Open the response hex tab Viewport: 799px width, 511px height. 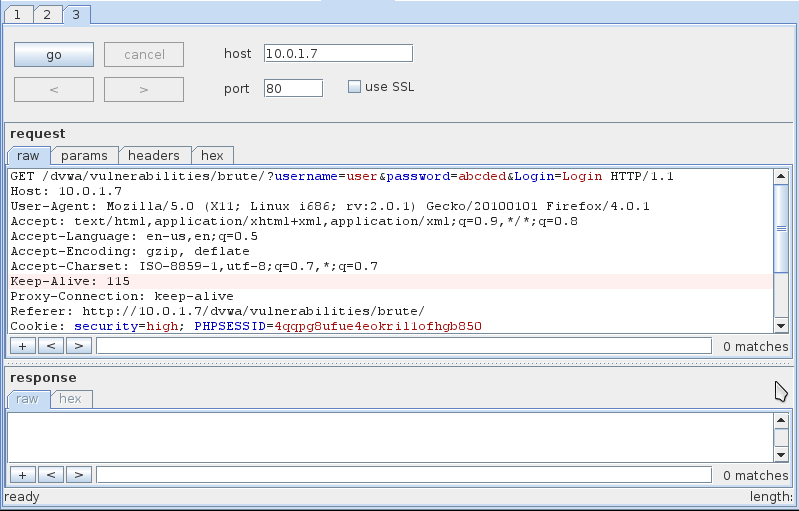coord(71,399)
